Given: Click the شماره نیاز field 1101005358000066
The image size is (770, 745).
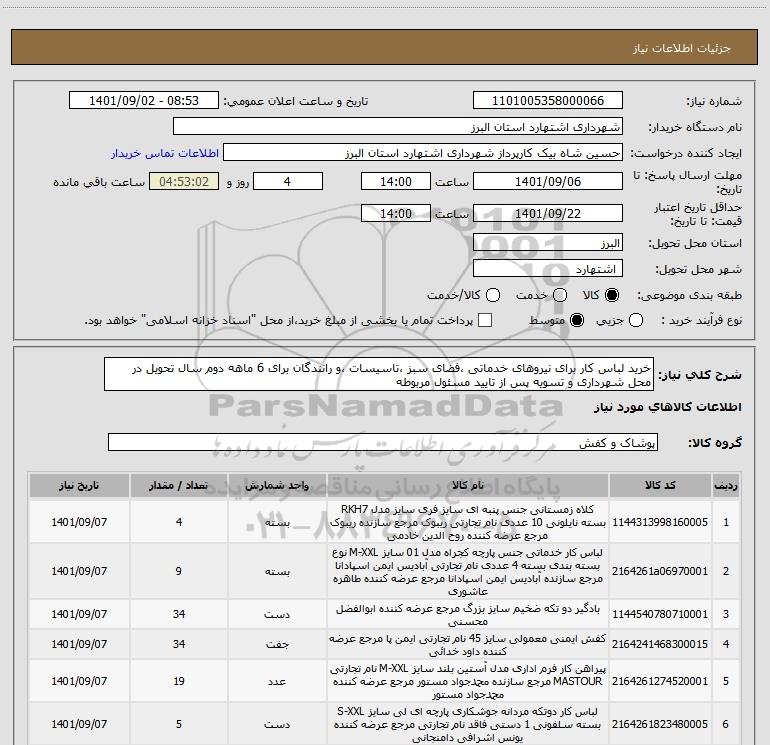Looking at the screenshot, I should coord(548,101).
